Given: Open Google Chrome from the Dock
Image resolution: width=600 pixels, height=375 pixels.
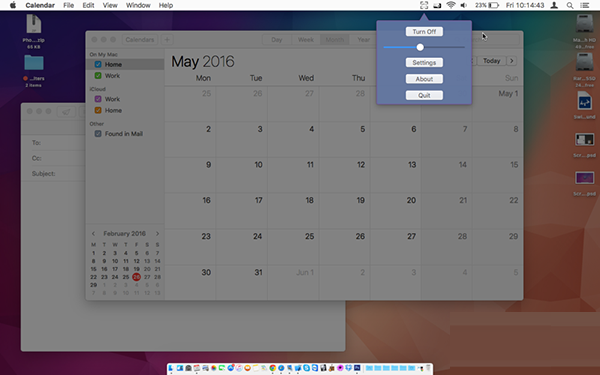Looking at the screenshot, I should 273,368.
